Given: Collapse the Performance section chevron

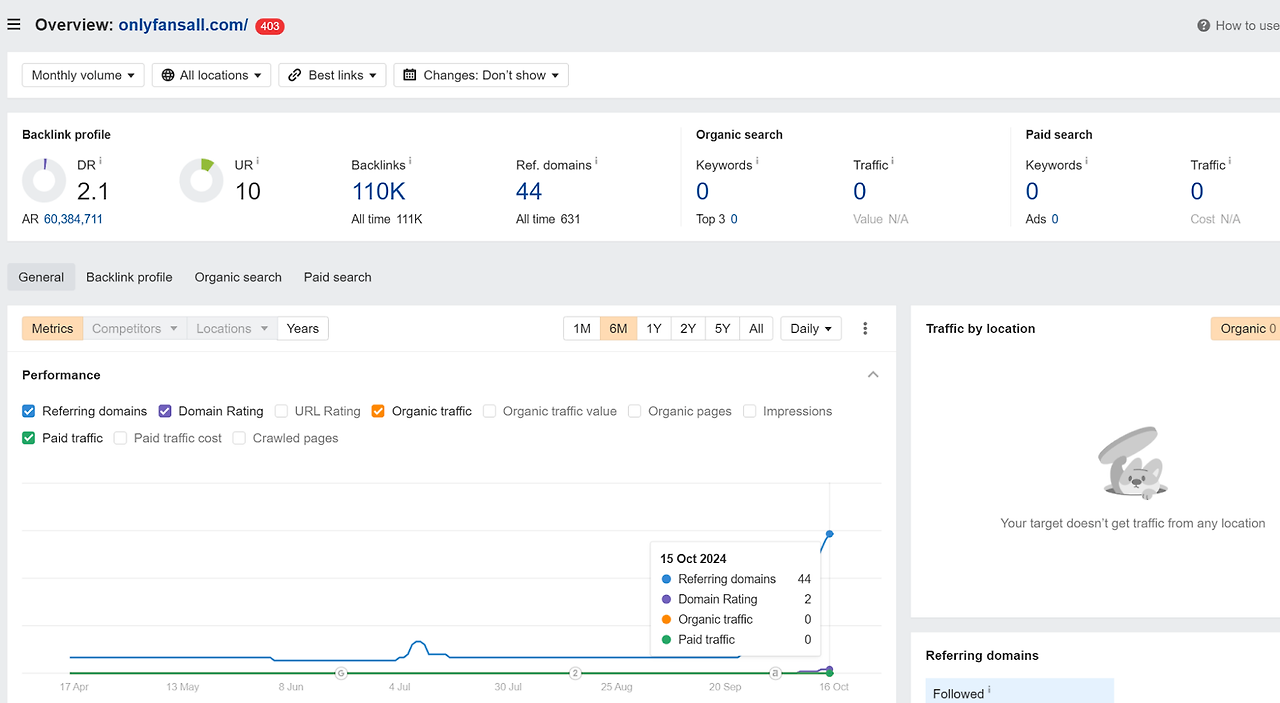Looking at the screenshot, I should [x=873, y=375].
